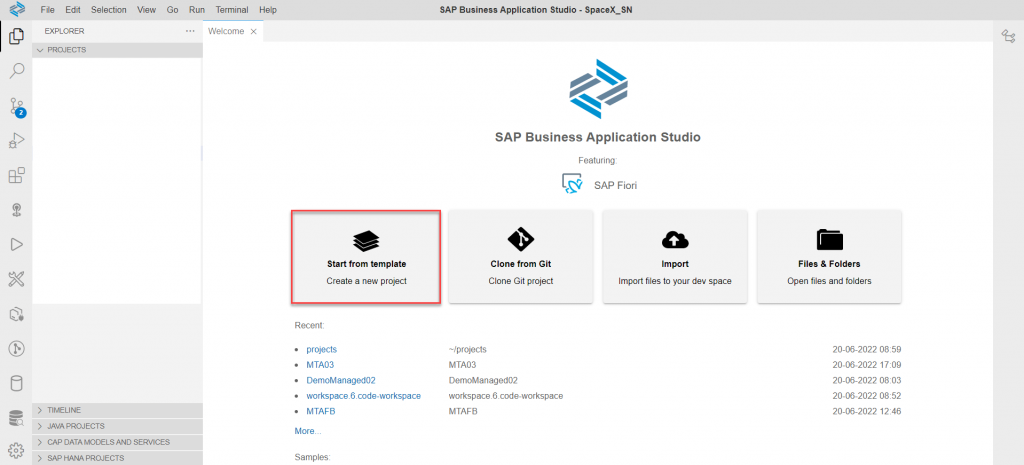
Task: Click the cloud upload Import icon
Action: coord(675,240)
